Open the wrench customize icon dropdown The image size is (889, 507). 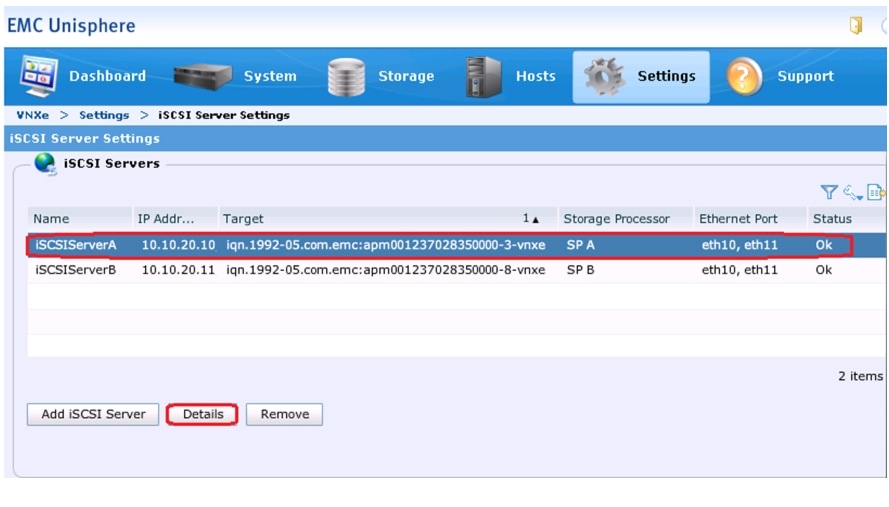tap(853, 193)
